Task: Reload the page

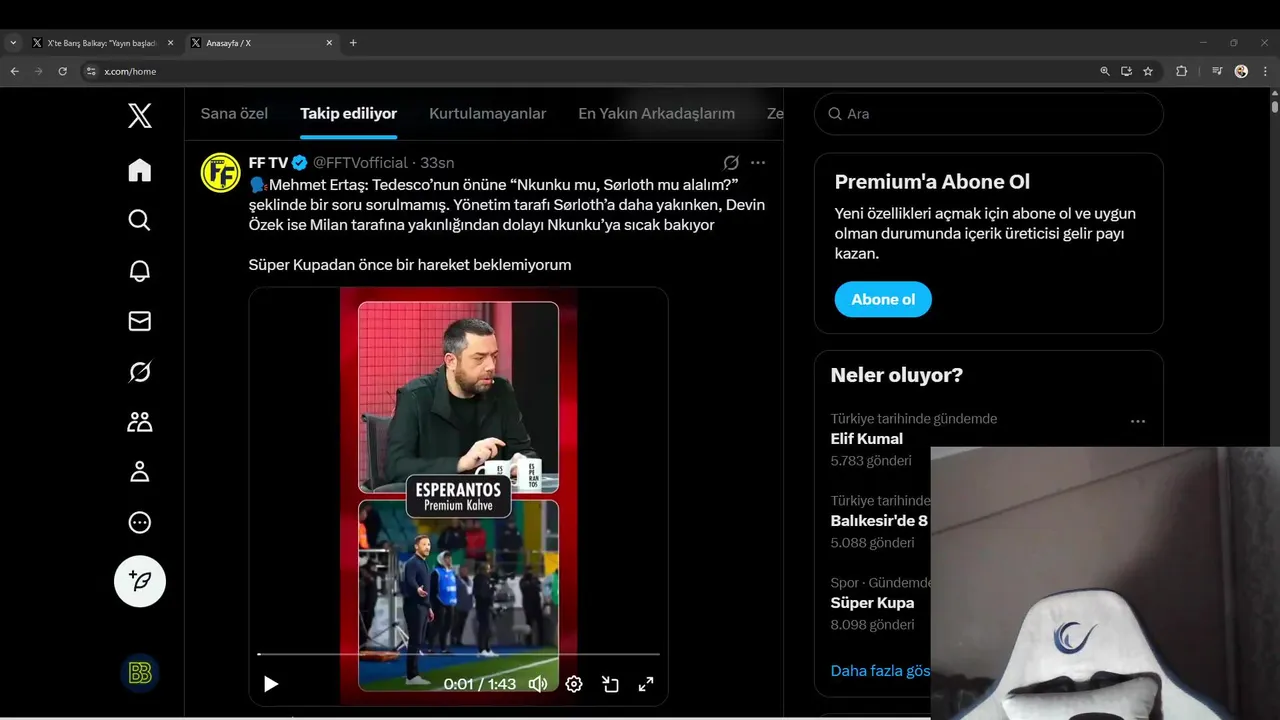Action: click(x=63, y=71)
